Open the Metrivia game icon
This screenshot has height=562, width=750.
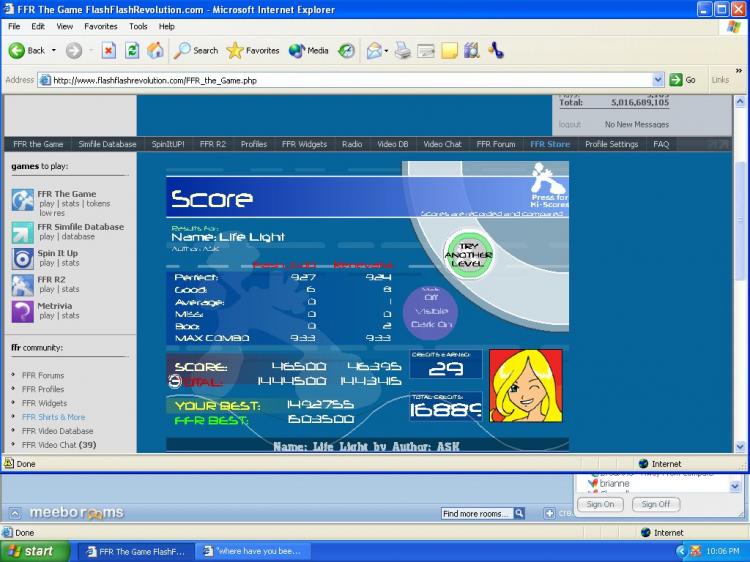(22, 311)
